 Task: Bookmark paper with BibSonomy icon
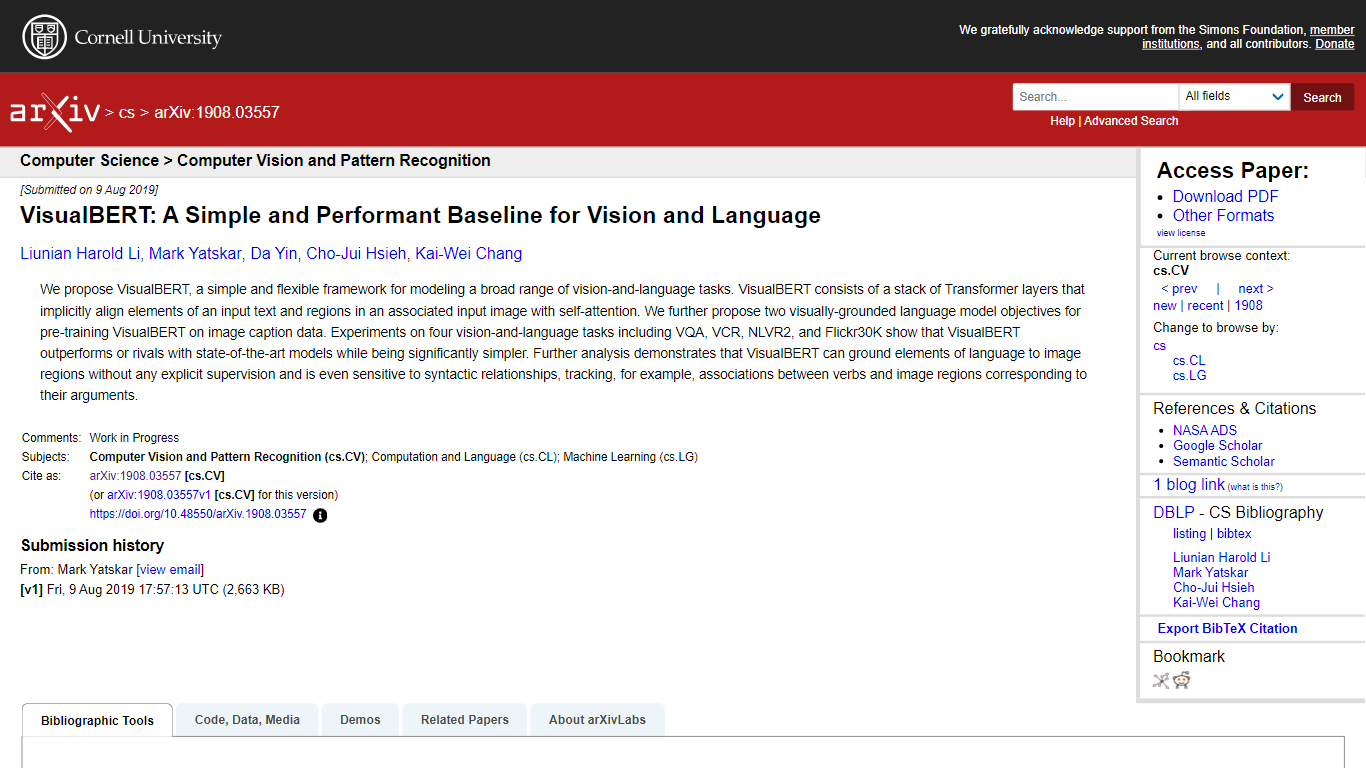point(1161,681)
